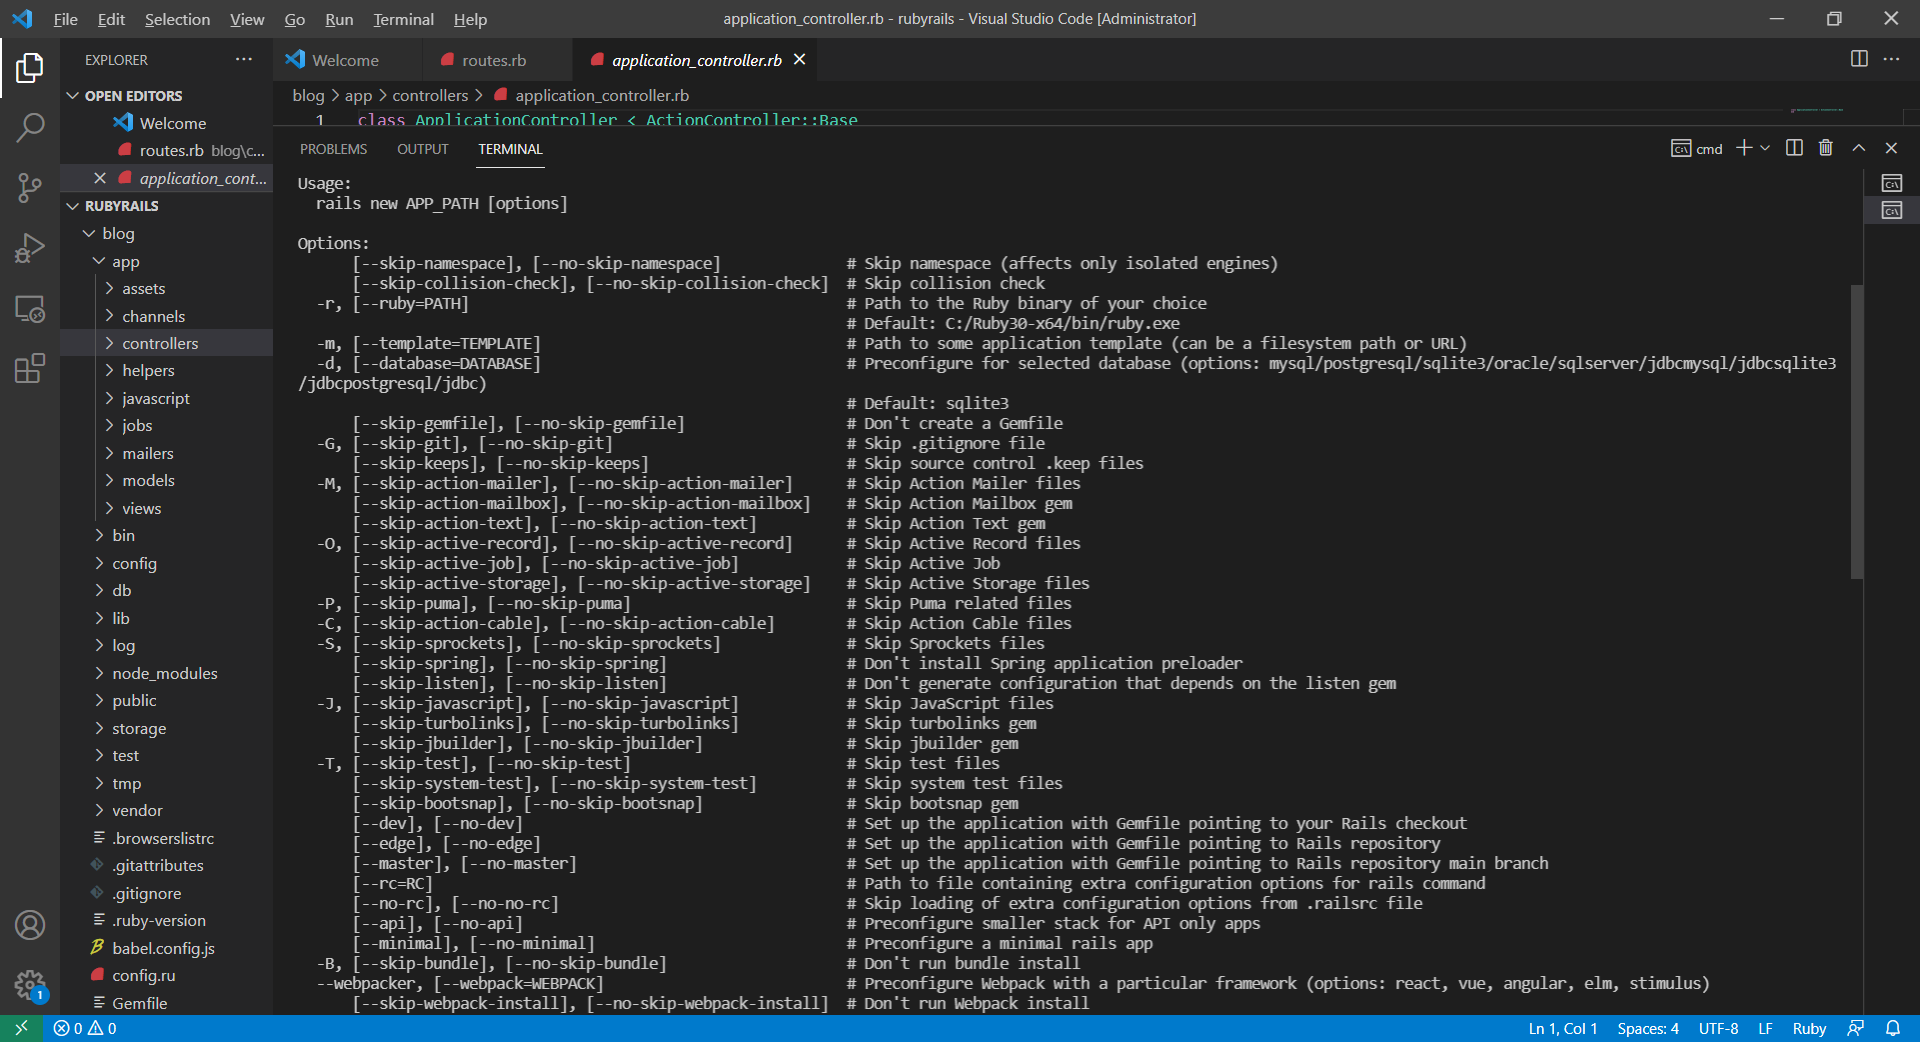Click controllers in the breadcrumb
Image resolution: width=1920 pixels, height=1042 pixels.
[x=430, y=96]
